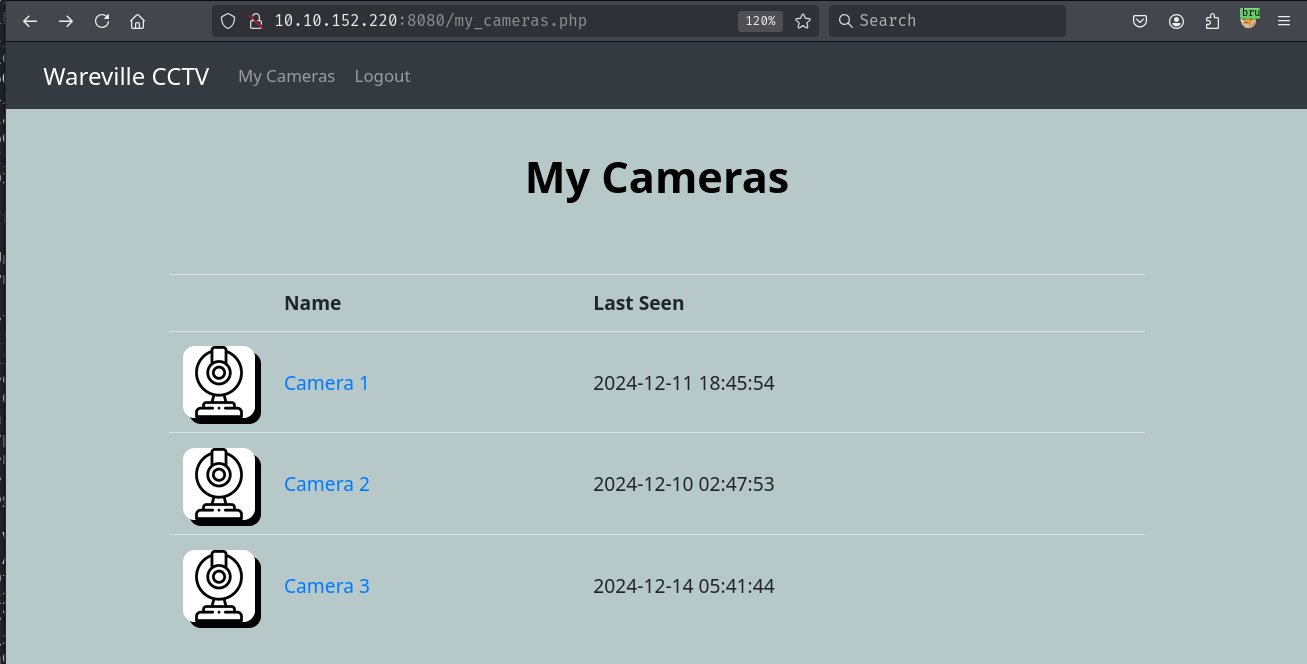Open the Firefox hamburger menu
1307x664 pixels.
click(1284, 21)
